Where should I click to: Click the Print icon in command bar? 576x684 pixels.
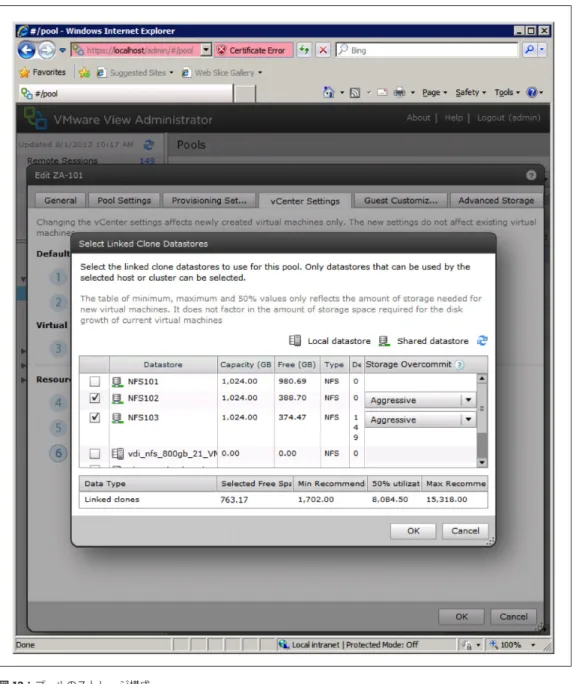click(399, 92)
